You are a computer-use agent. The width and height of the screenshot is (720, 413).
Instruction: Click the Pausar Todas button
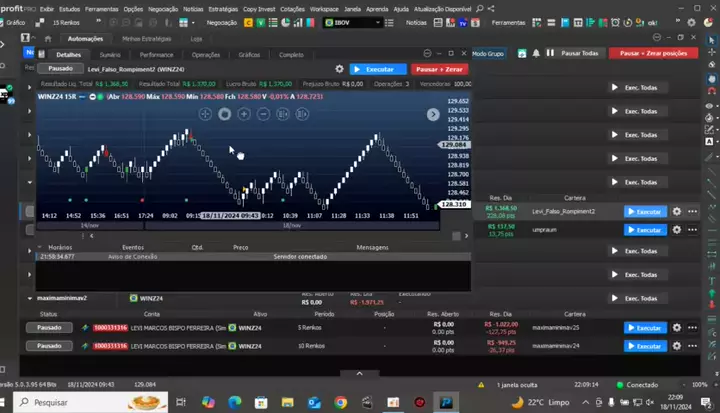tap(579, 53)
